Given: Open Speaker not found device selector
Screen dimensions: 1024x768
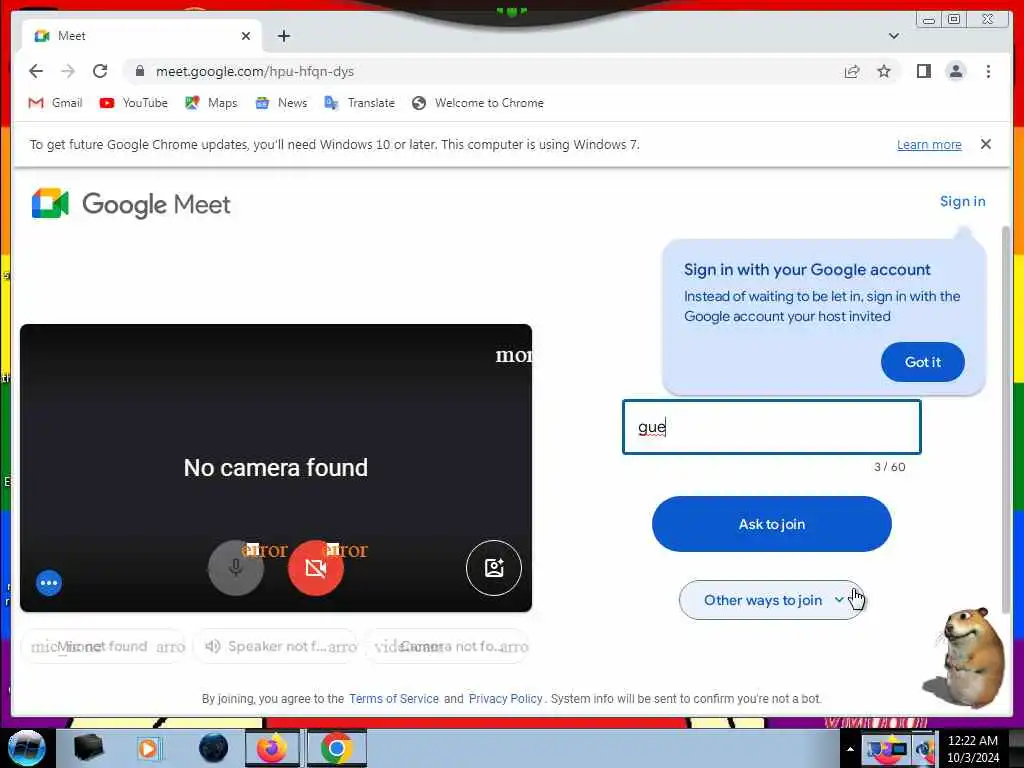Looking at the screenshot, I should [x=276, y=647].
